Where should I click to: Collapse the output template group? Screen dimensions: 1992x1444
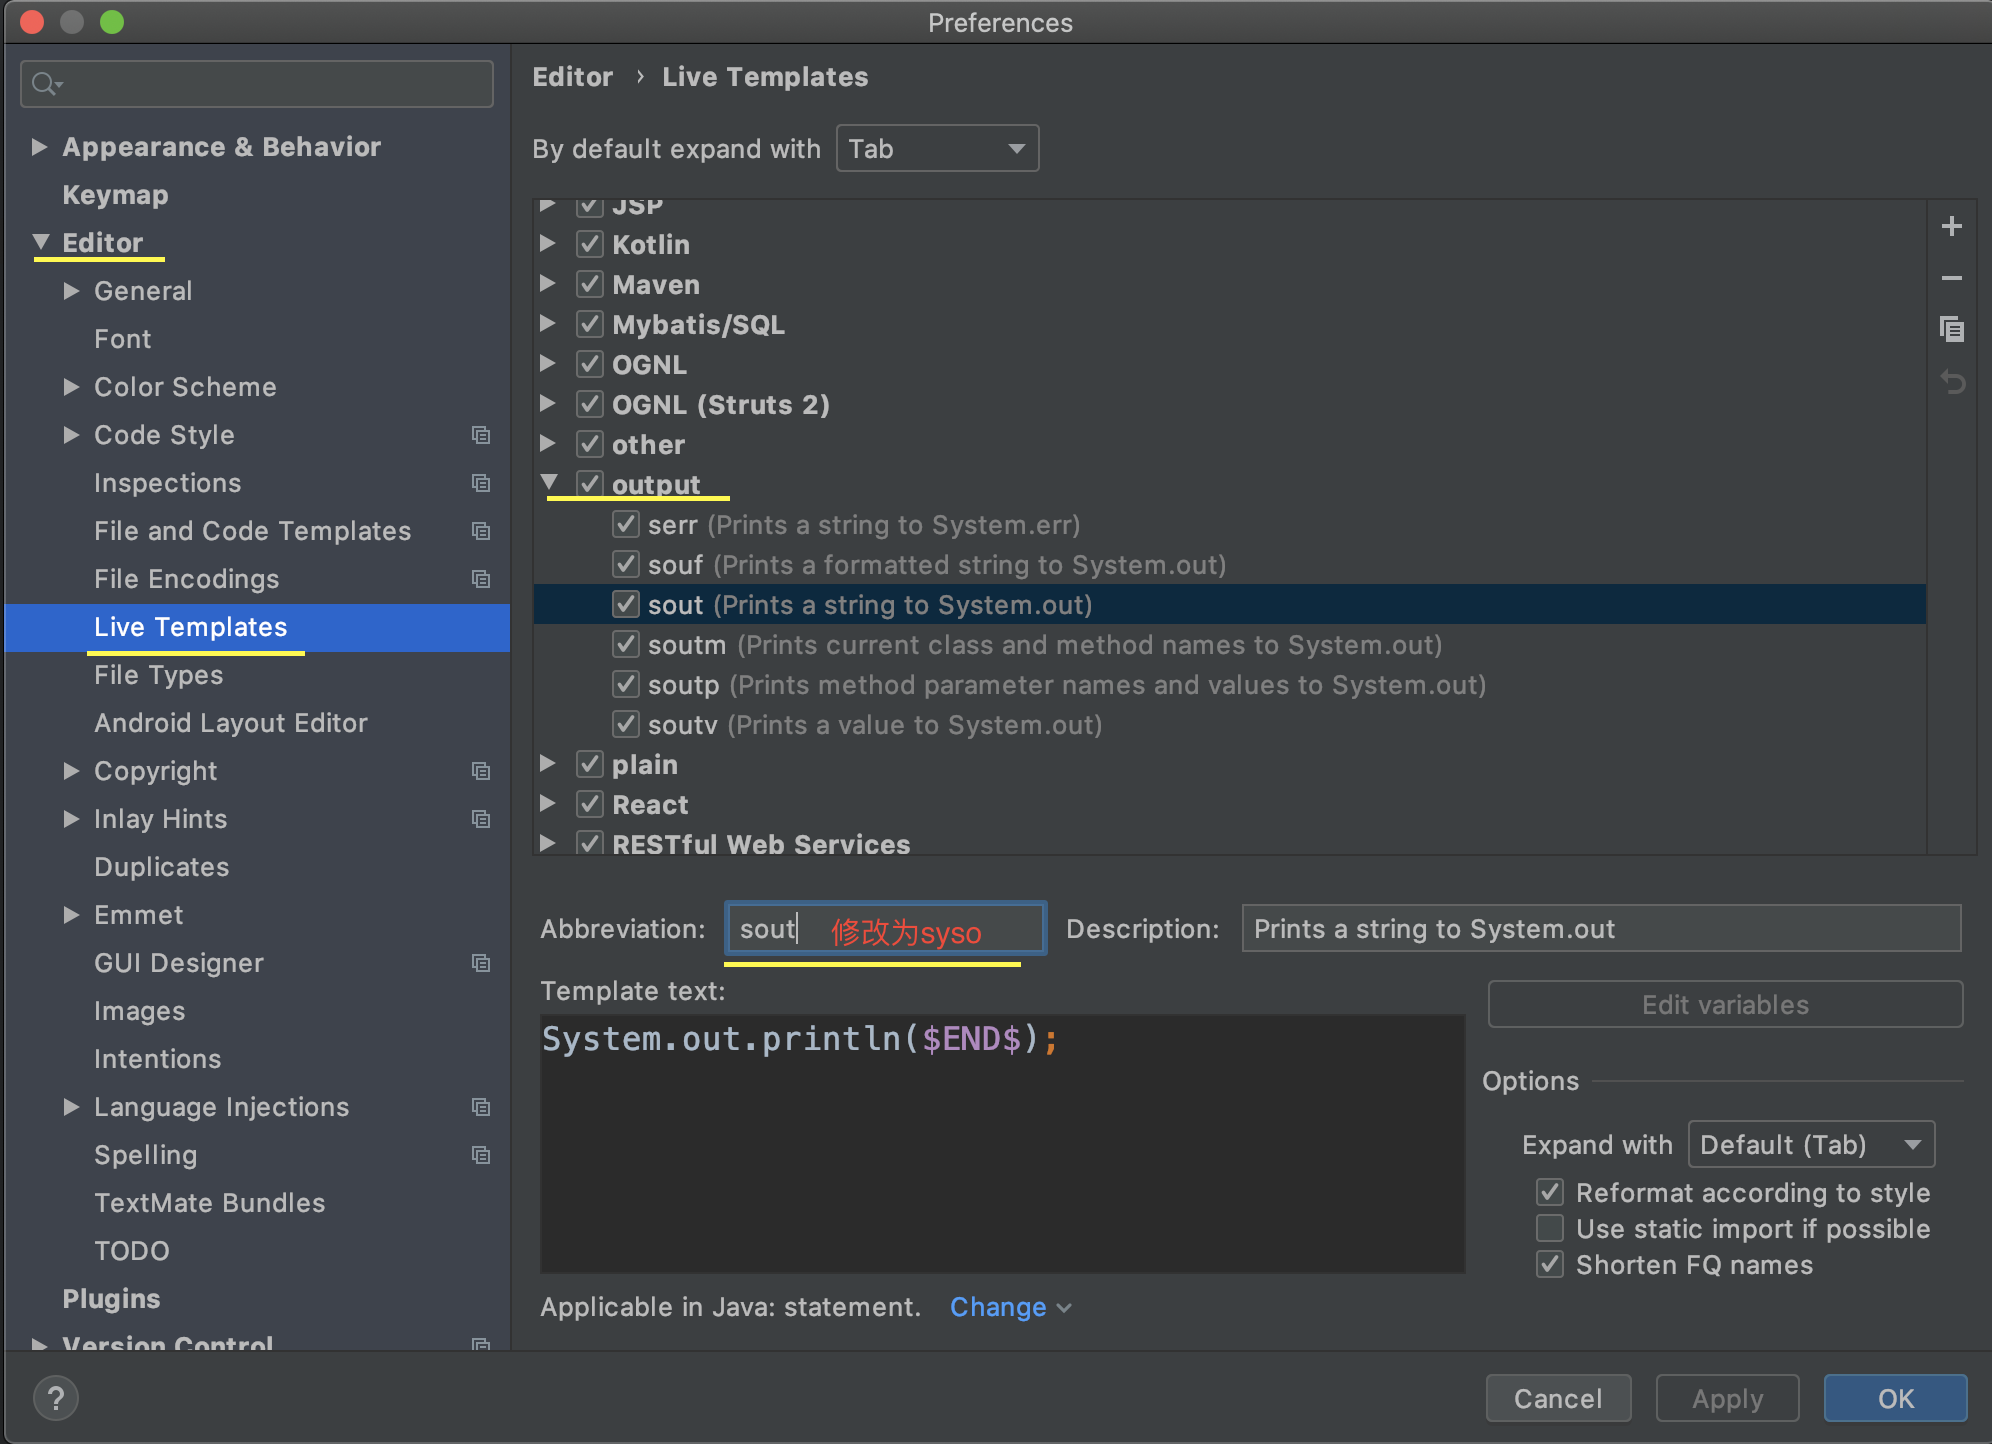pos(549,483)
